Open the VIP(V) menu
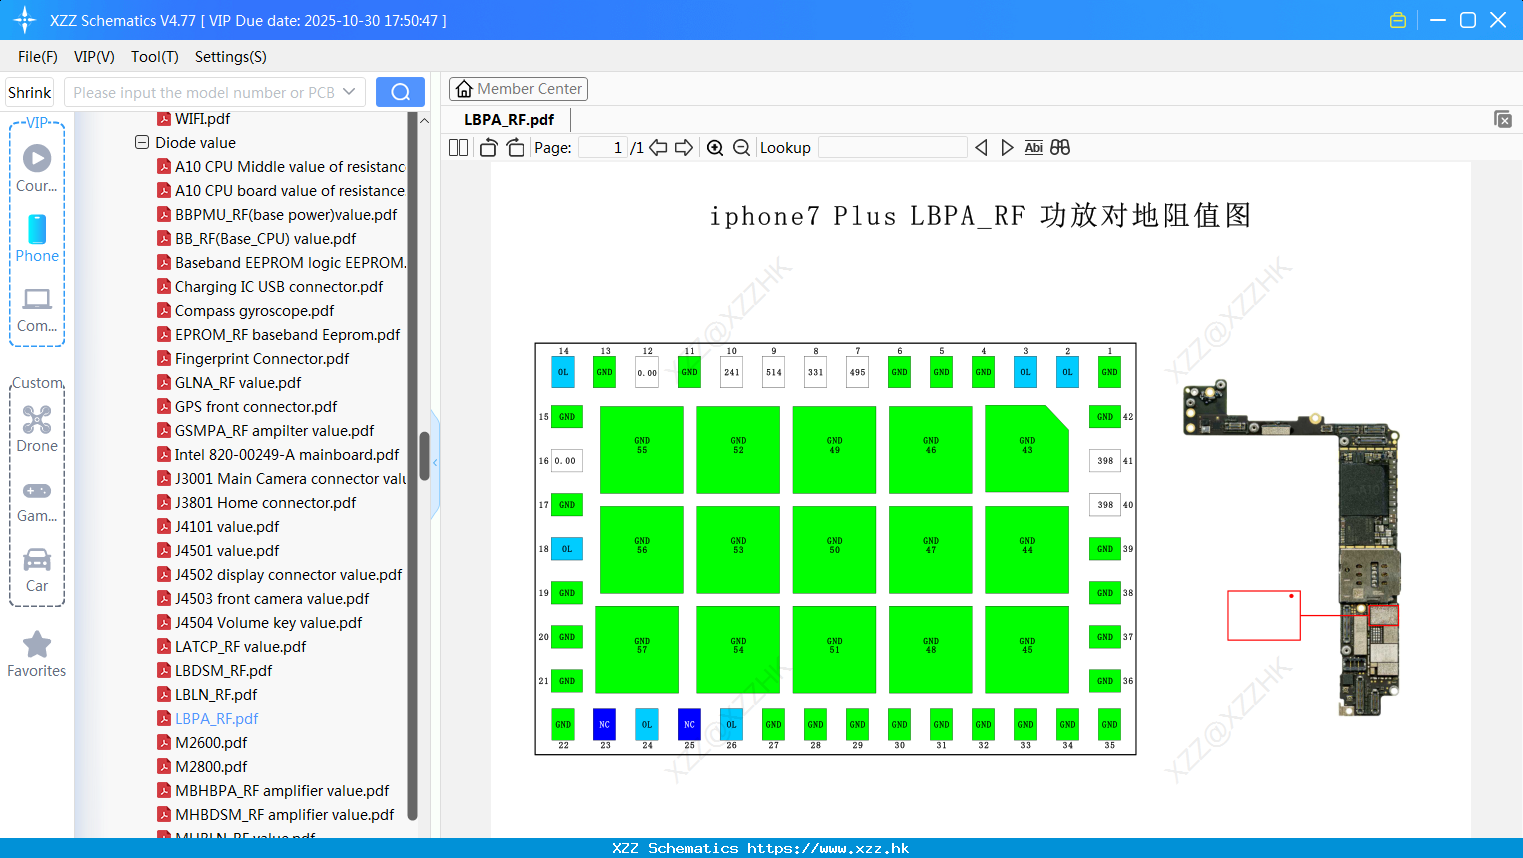 (94, 56)
